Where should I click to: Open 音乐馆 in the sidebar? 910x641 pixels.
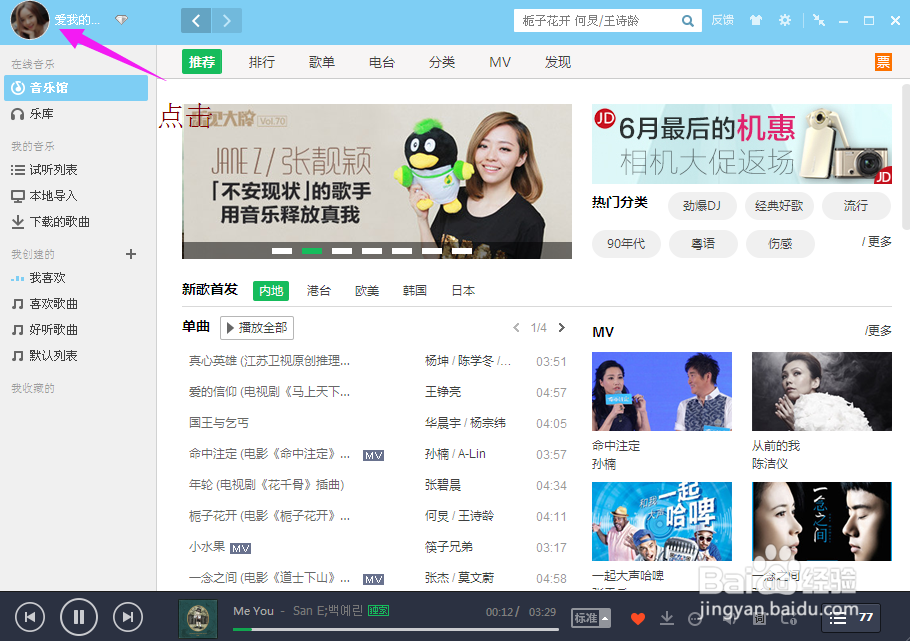coord(76,88)
